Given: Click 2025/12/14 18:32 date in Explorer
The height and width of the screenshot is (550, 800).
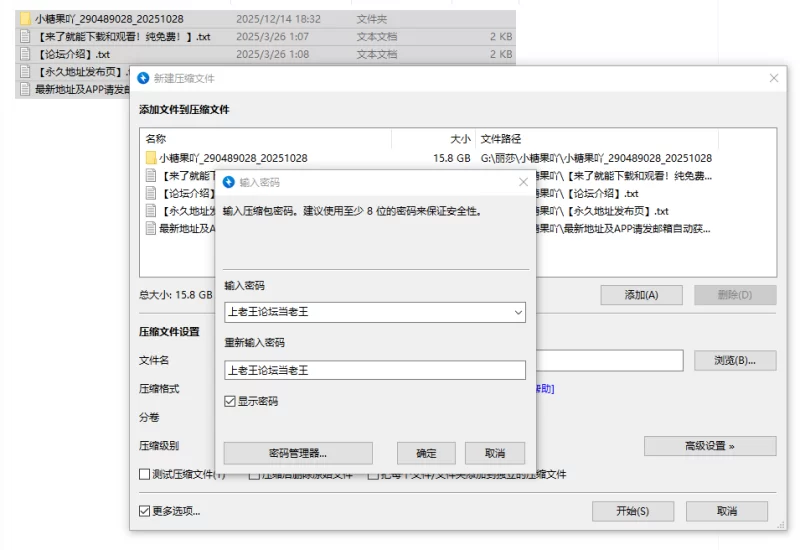Looking at the screenshot, I should click(x=279, y=19).
